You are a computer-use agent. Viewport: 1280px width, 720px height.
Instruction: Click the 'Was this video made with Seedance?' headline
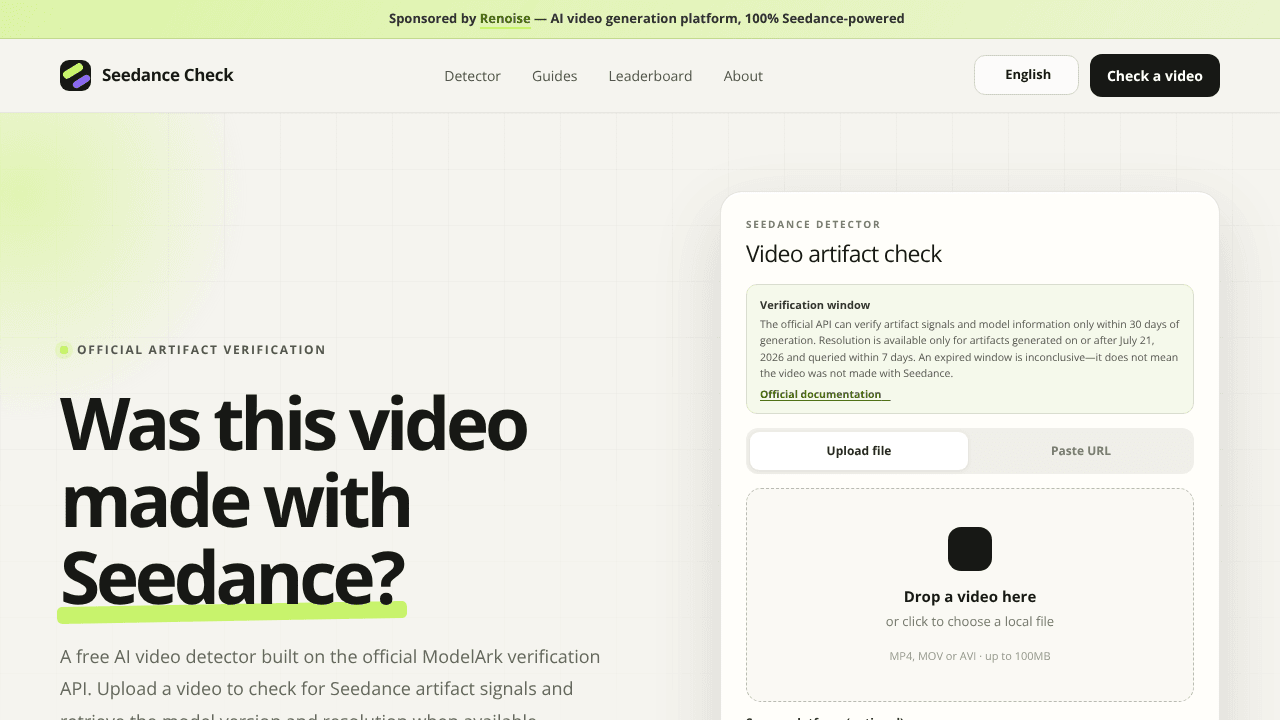[x=294, y=501]
